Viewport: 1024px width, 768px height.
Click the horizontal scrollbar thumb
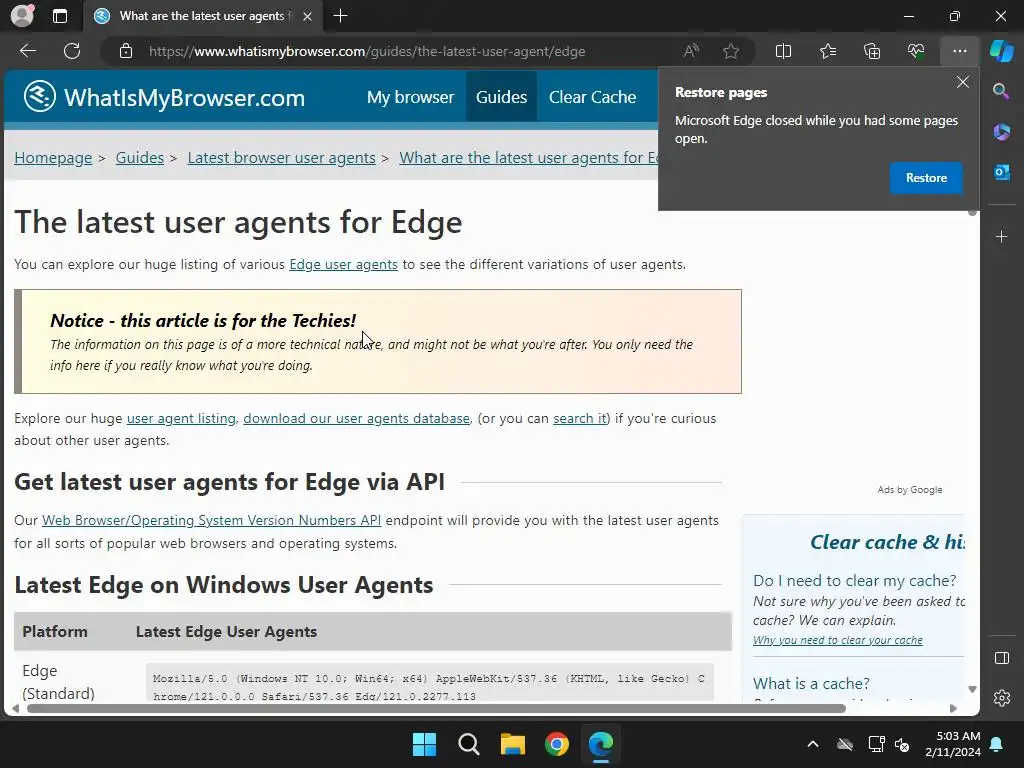pyautogui.click(x=436, y=708)
